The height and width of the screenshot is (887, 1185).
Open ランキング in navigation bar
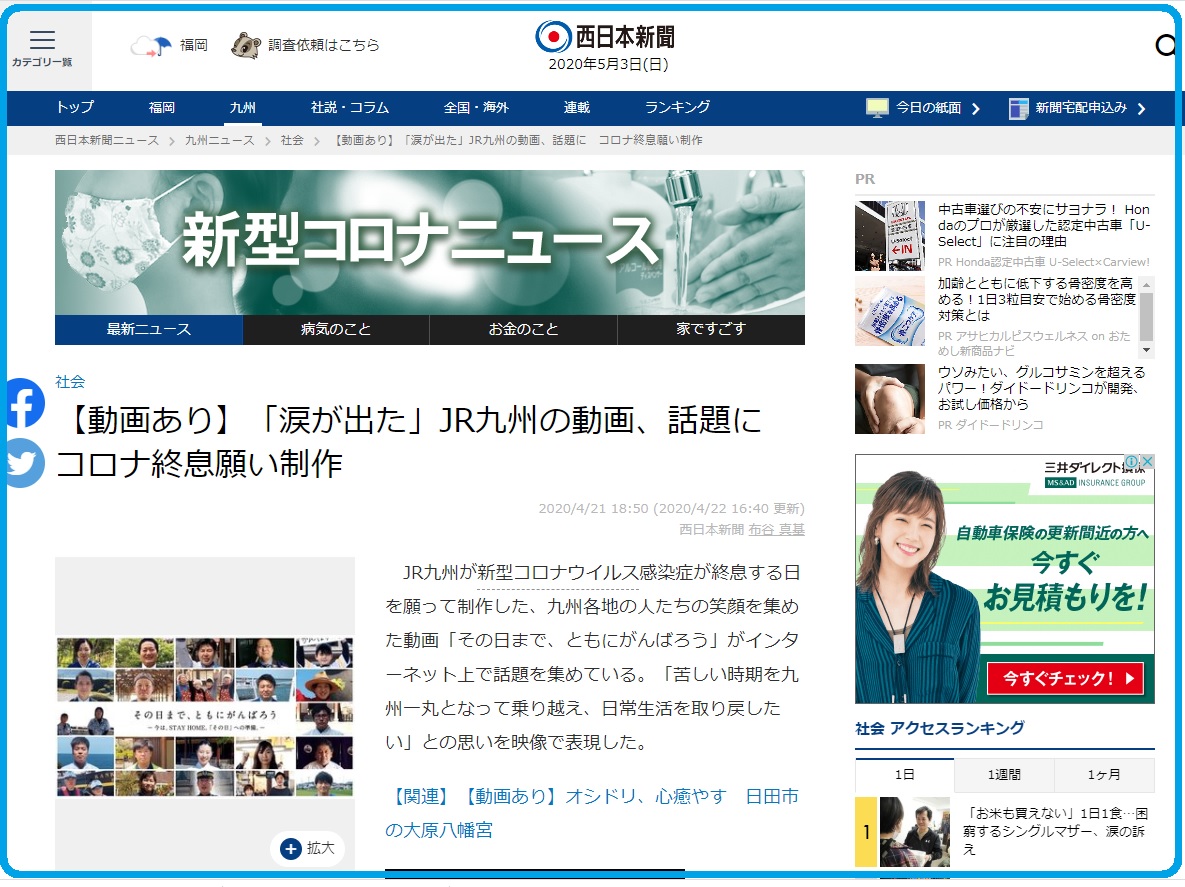point(677,107)
